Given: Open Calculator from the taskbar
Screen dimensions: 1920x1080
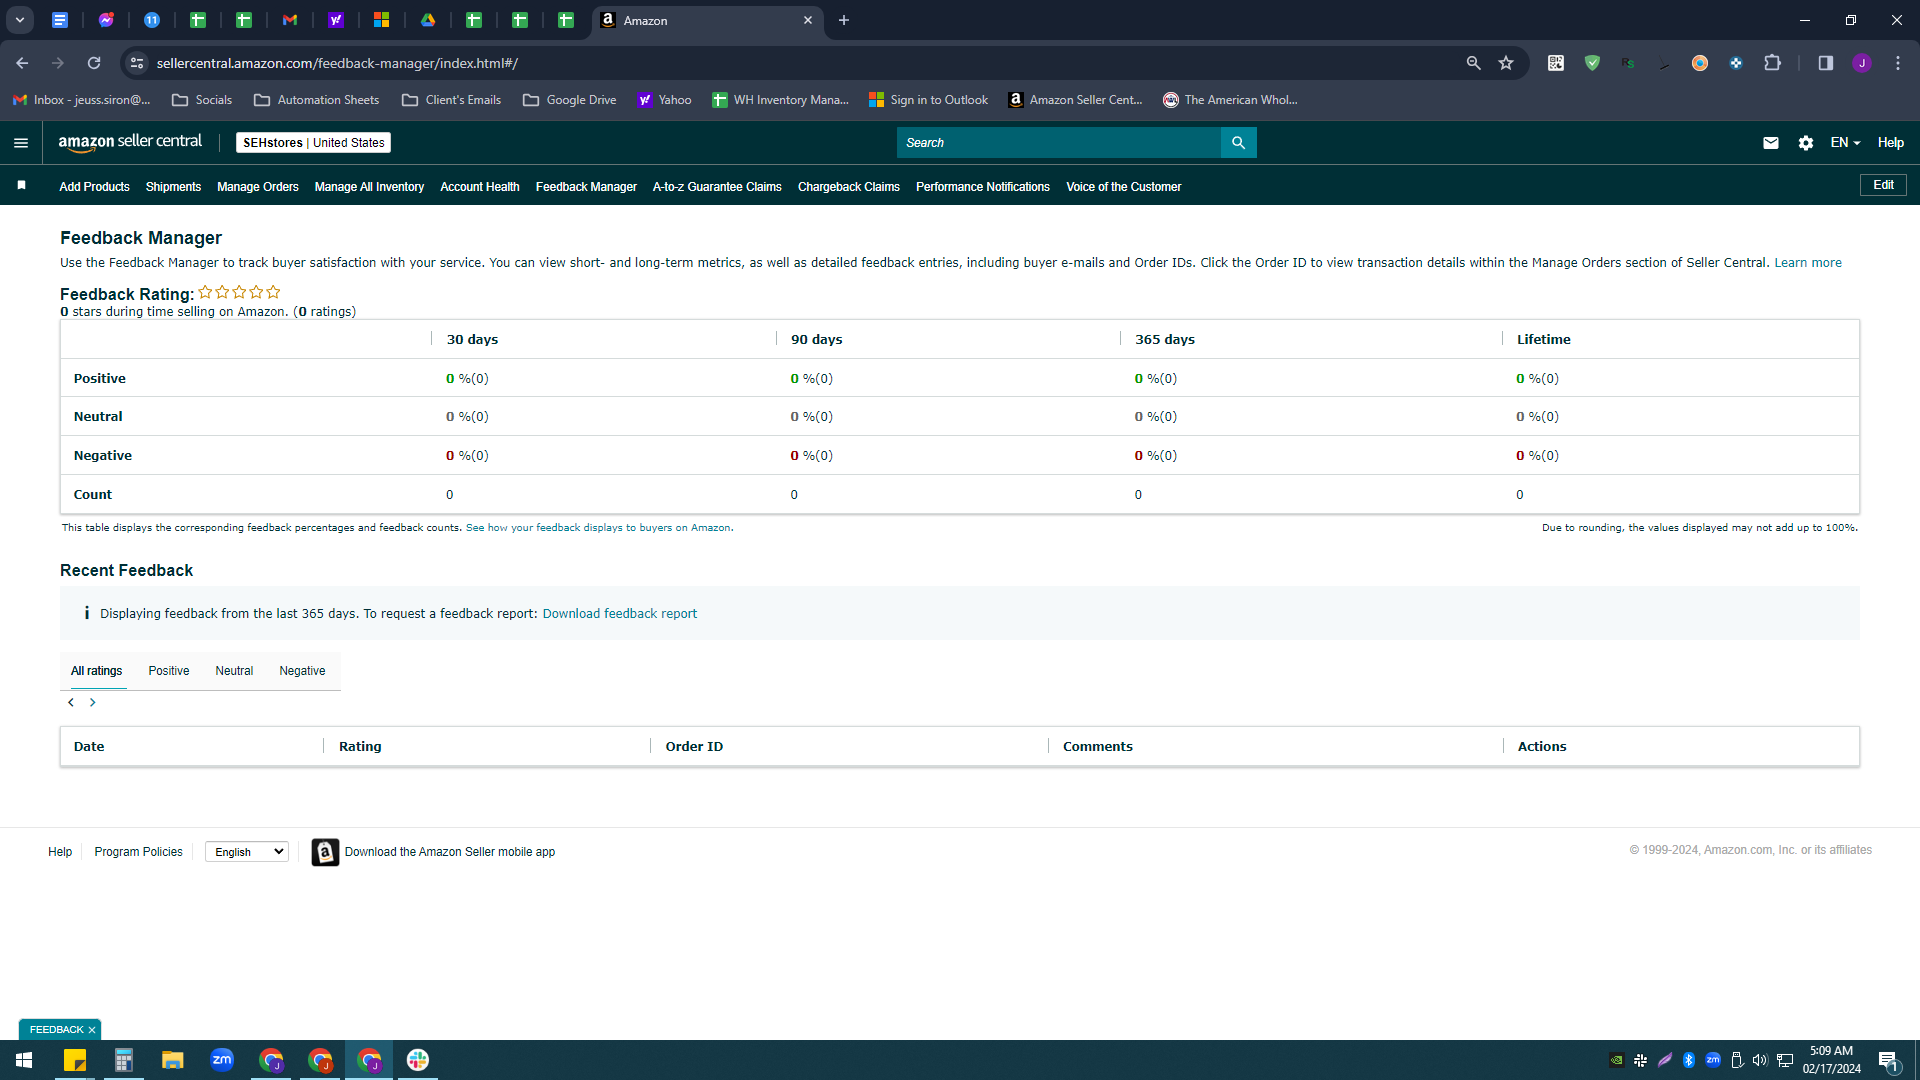Looking at the screenshot, I should [x=124, y=1060].
